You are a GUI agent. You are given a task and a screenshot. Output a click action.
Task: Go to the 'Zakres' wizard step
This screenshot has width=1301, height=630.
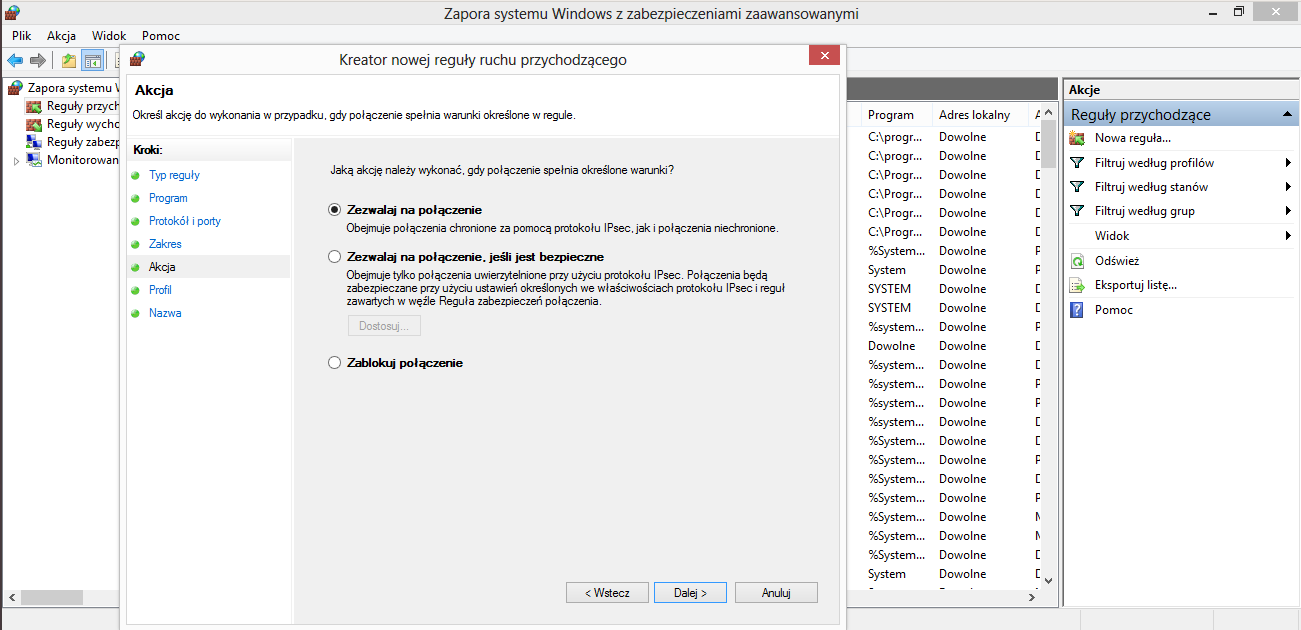tap(165, 244)
